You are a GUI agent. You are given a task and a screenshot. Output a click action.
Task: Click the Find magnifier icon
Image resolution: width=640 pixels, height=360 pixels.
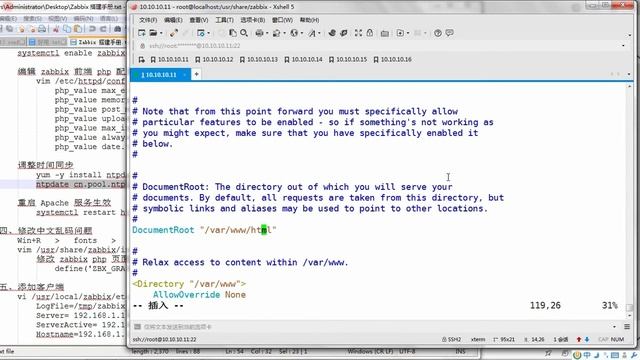pos(244,33)
